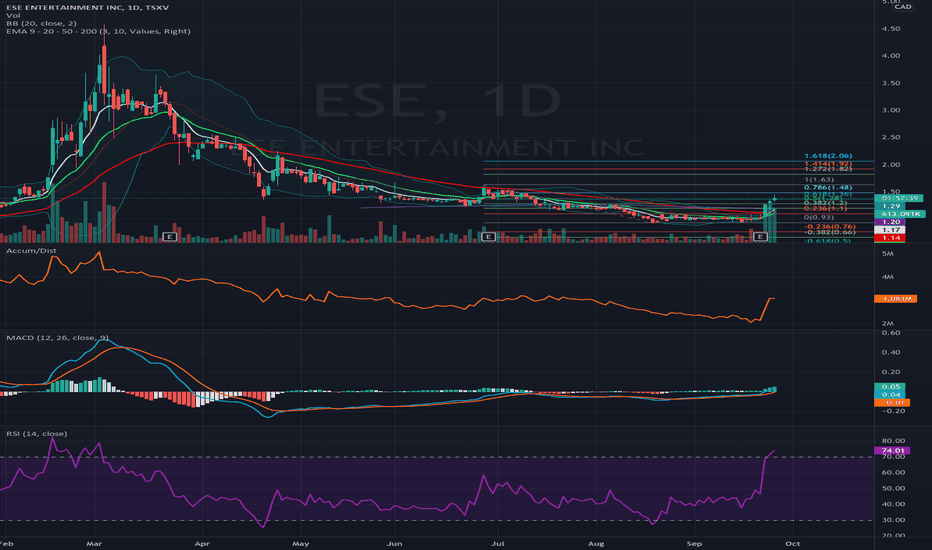Image resolution: width=932 pixels, height=550 pixels.
Task: Click the orange Accum/Dist value label
Action: [895, 298]
